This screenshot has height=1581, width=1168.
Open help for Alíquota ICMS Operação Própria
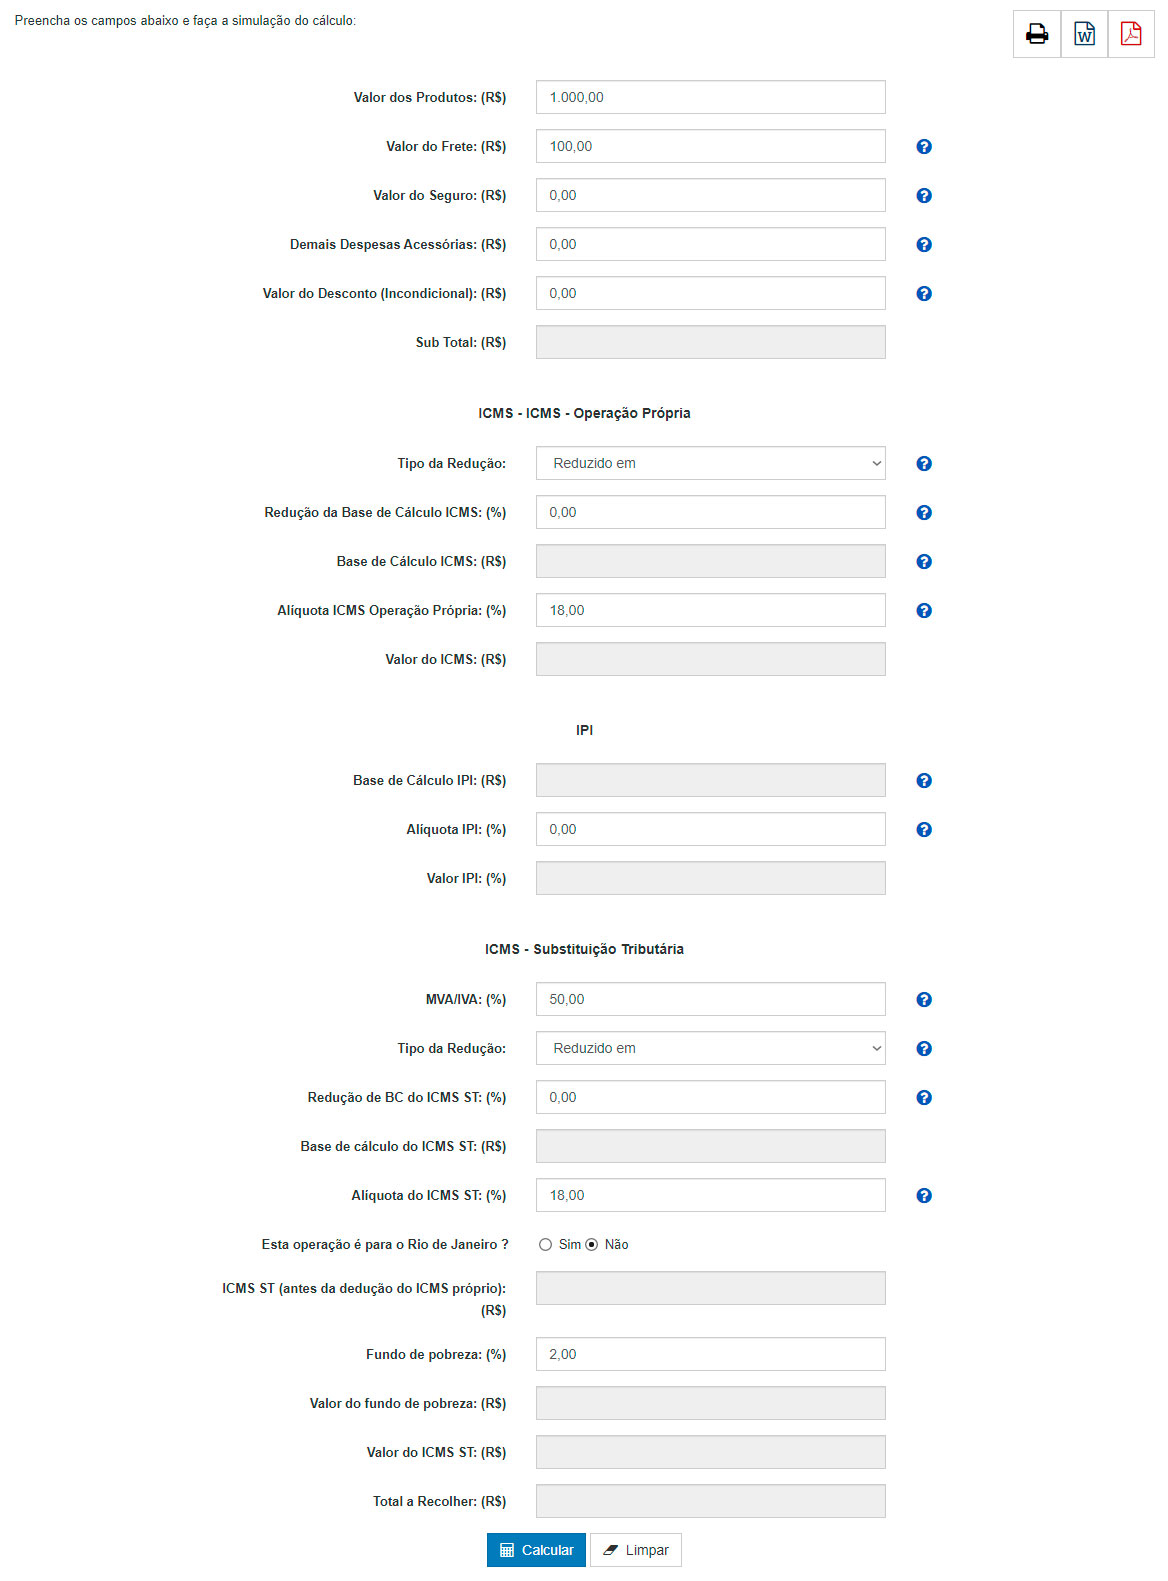point(924,611)
